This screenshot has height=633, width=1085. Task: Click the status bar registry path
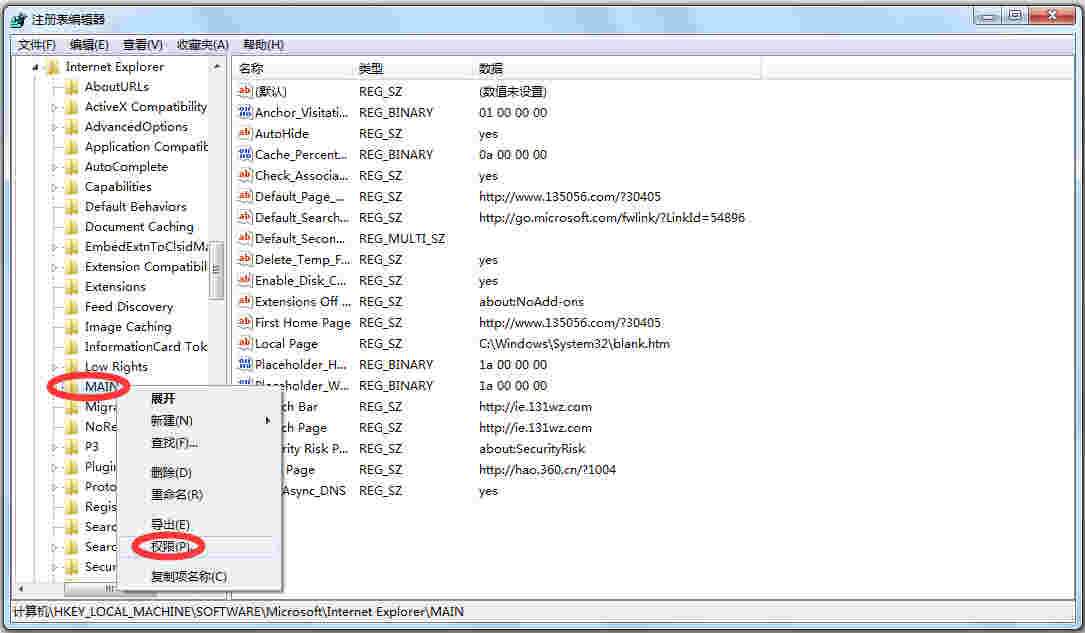coord(239,612)
